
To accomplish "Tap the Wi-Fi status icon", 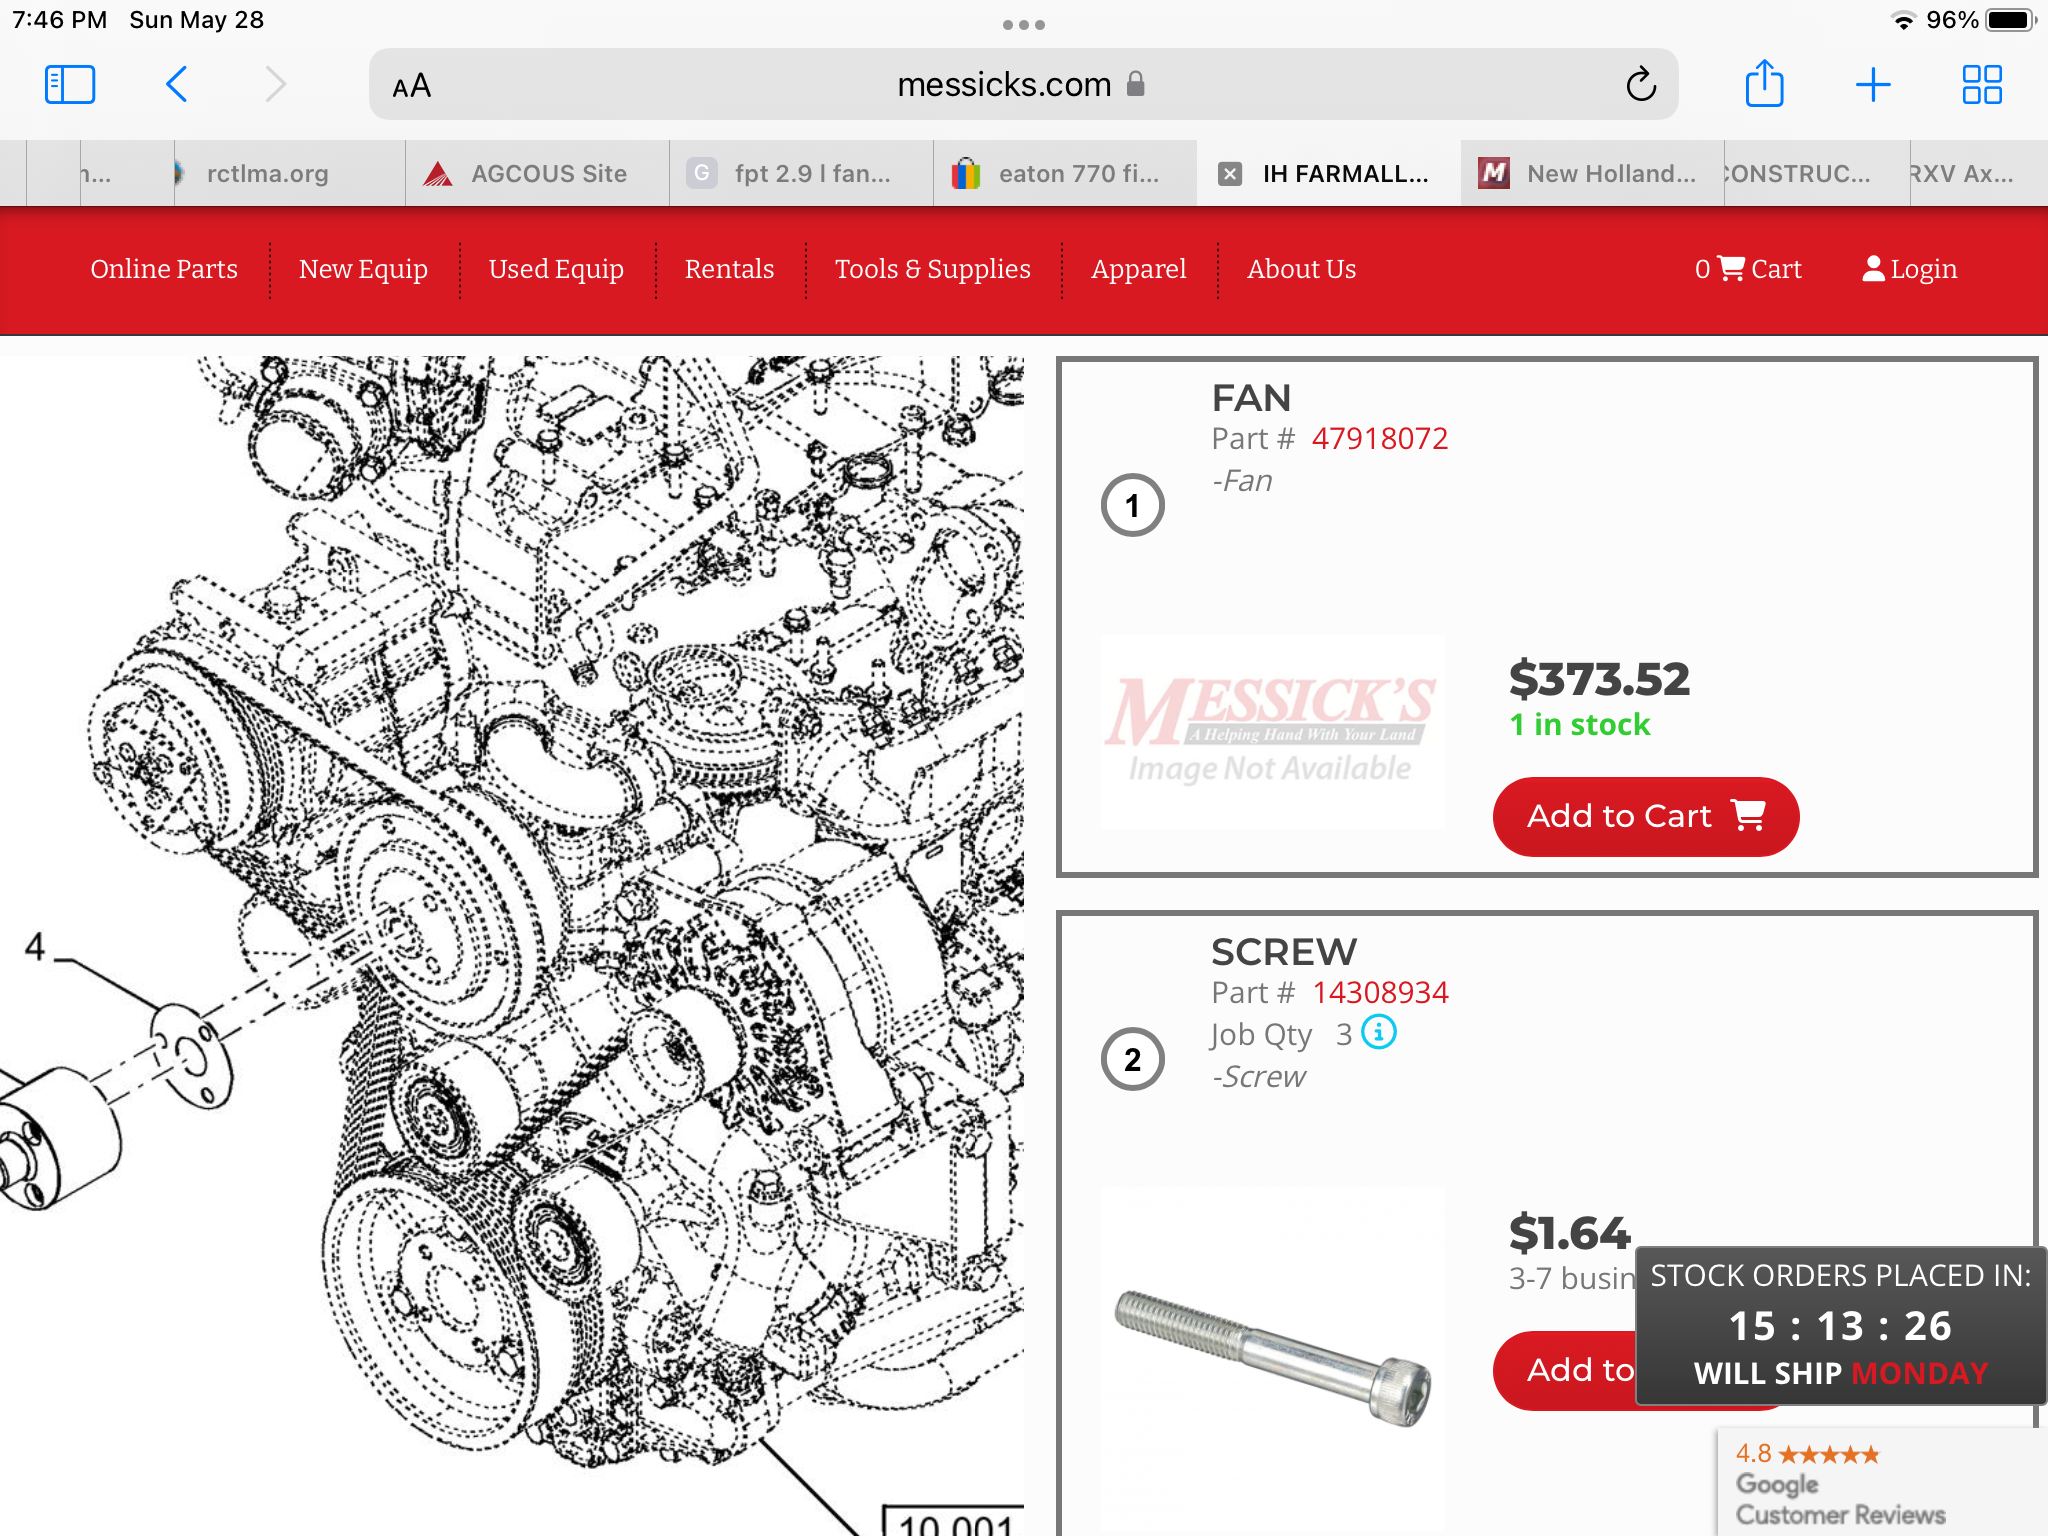I will tap(1903, 20).
